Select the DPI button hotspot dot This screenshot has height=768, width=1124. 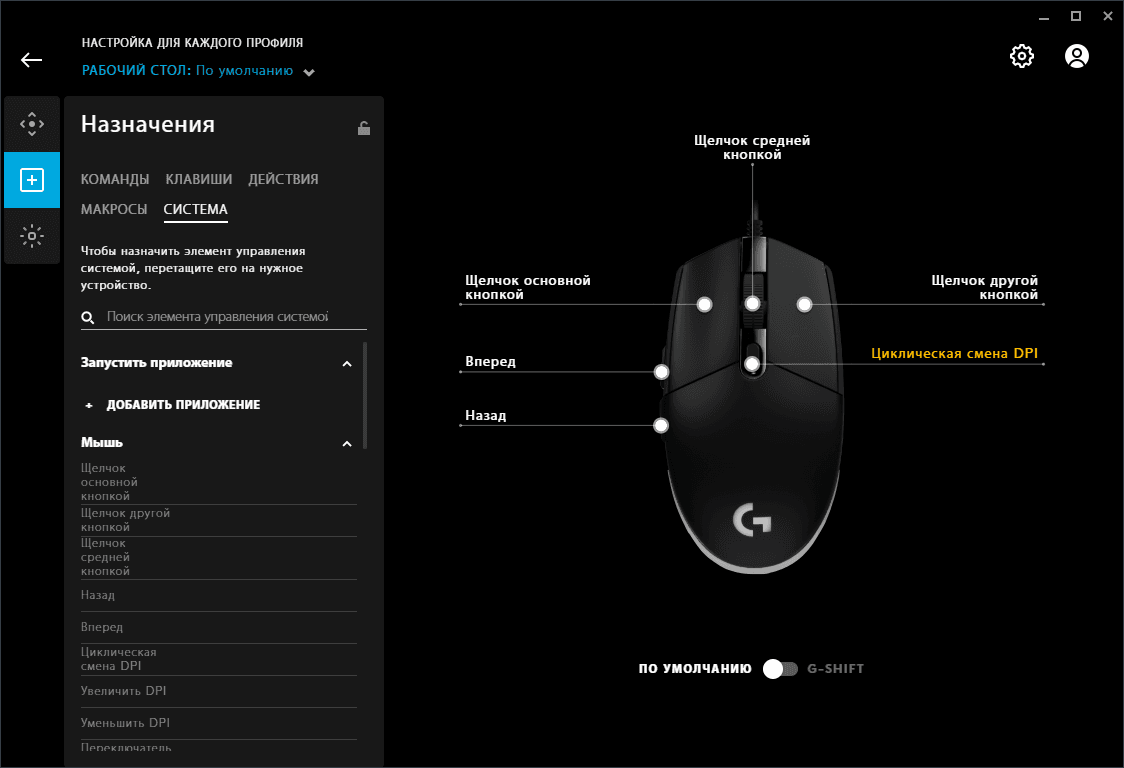pyautogui.click(x=752, y=364)
